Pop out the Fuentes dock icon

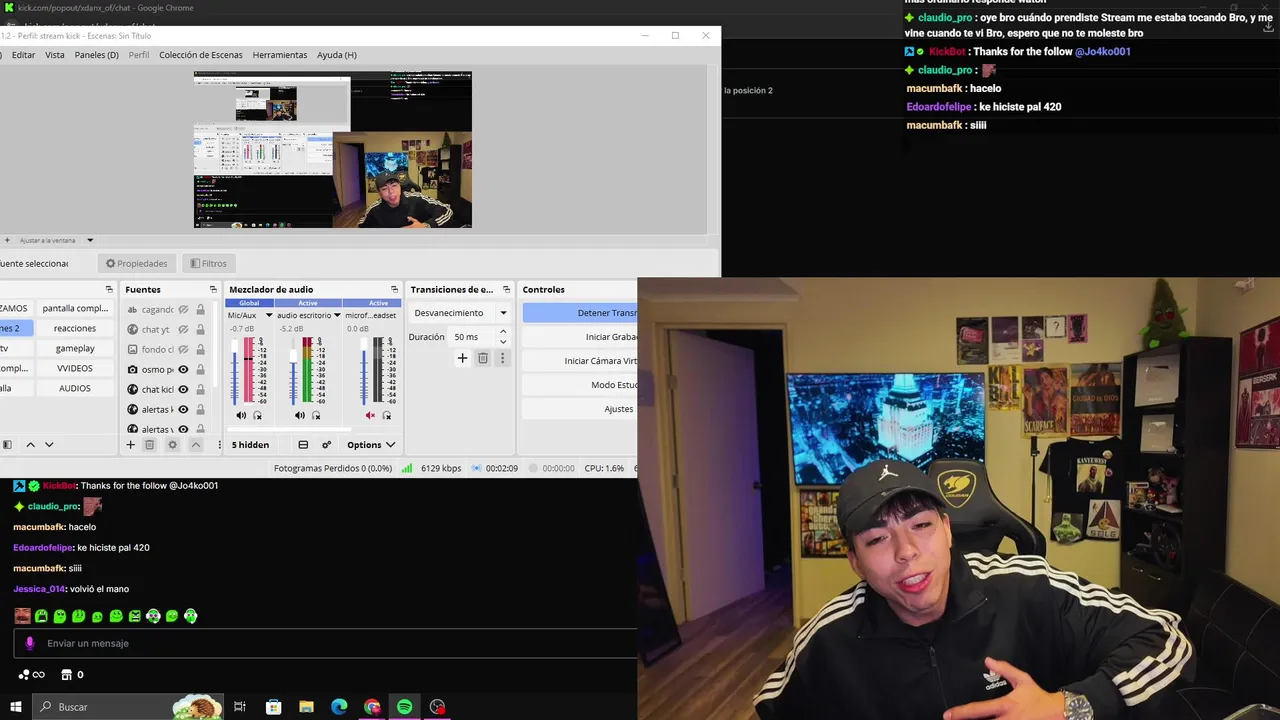click(x=213, y=290)
